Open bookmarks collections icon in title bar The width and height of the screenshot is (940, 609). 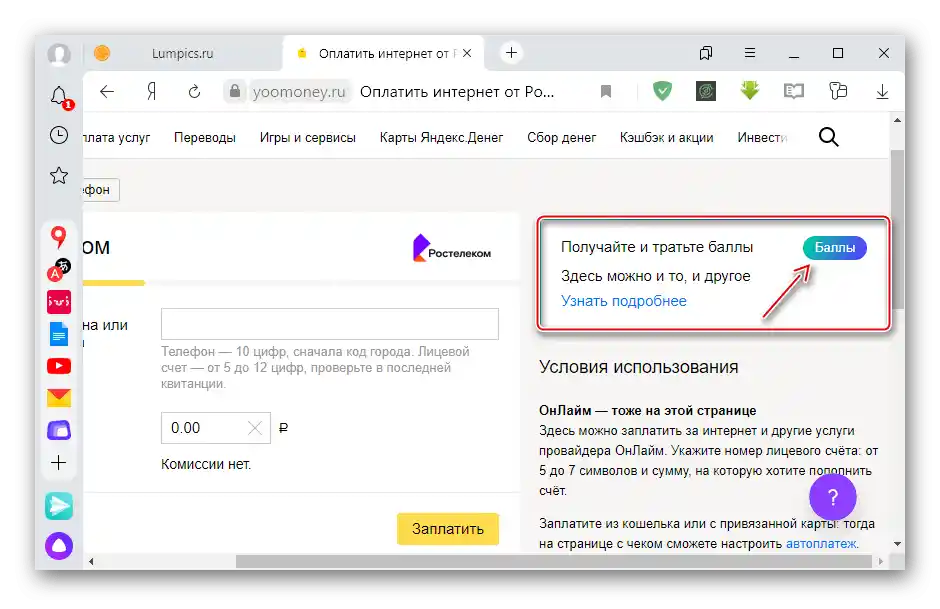click(706, 53)
